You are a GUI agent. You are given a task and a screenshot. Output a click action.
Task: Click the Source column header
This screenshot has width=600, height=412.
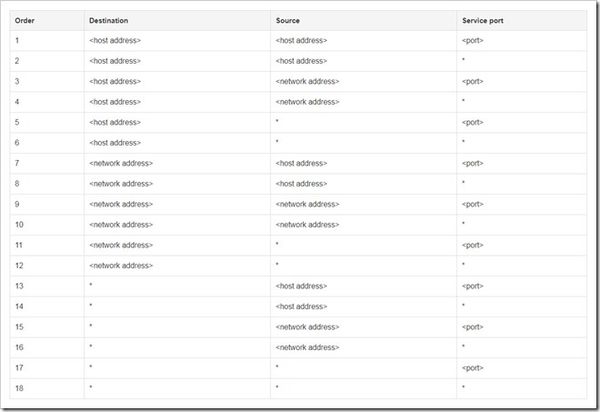(x=287, y=20)
